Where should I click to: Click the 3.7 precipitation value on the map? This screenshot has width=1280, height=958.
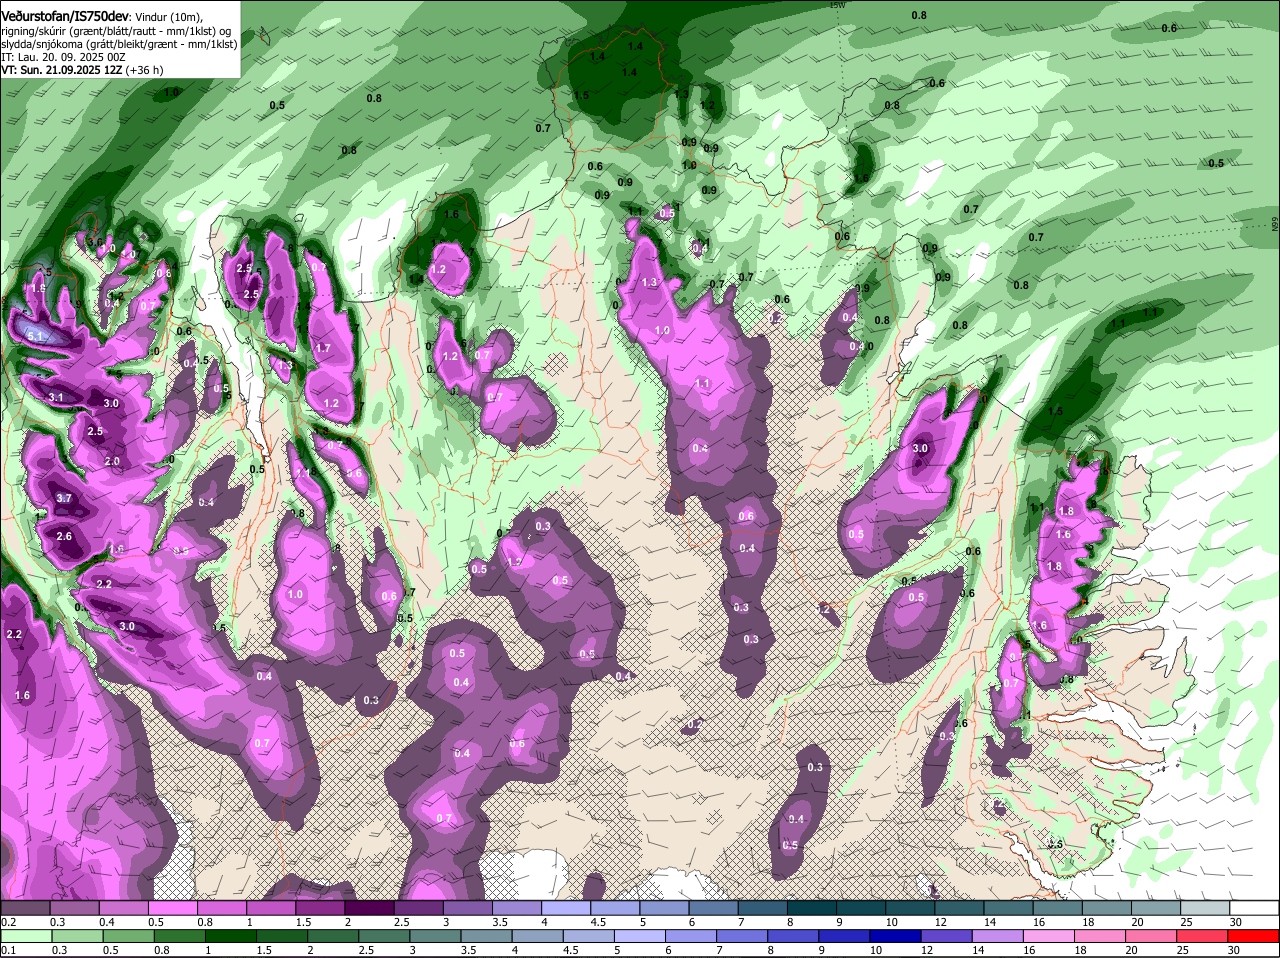[64, 498]
